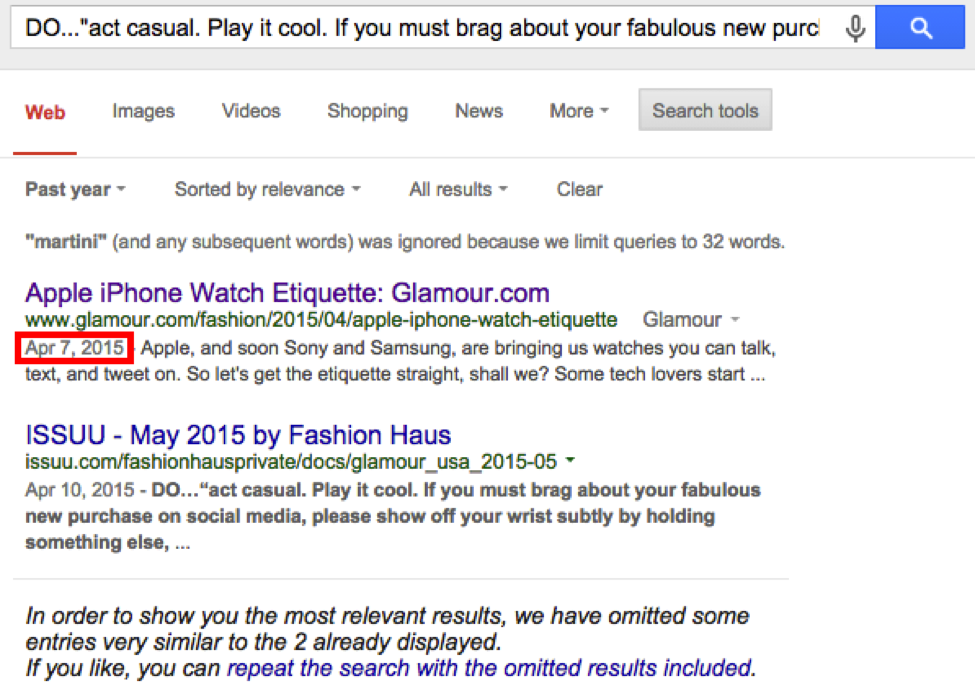Screen dimensions: 975x693
Task: Open the ISSUU May 2015 Fashion Haus result
Action: coord(238,435)
